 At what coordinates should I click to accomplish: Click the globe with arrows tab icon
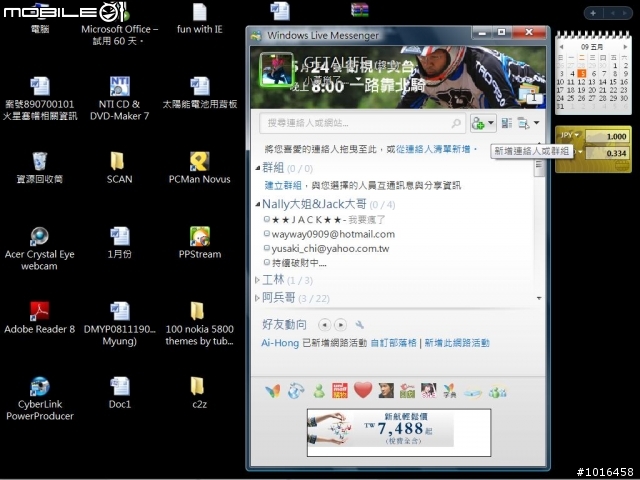tap(296, 391)
